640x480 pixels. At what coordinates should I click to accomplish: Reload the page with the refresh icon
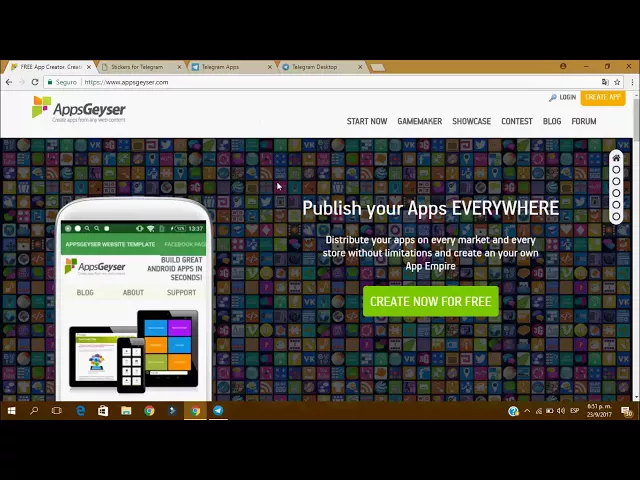point(35,82)
